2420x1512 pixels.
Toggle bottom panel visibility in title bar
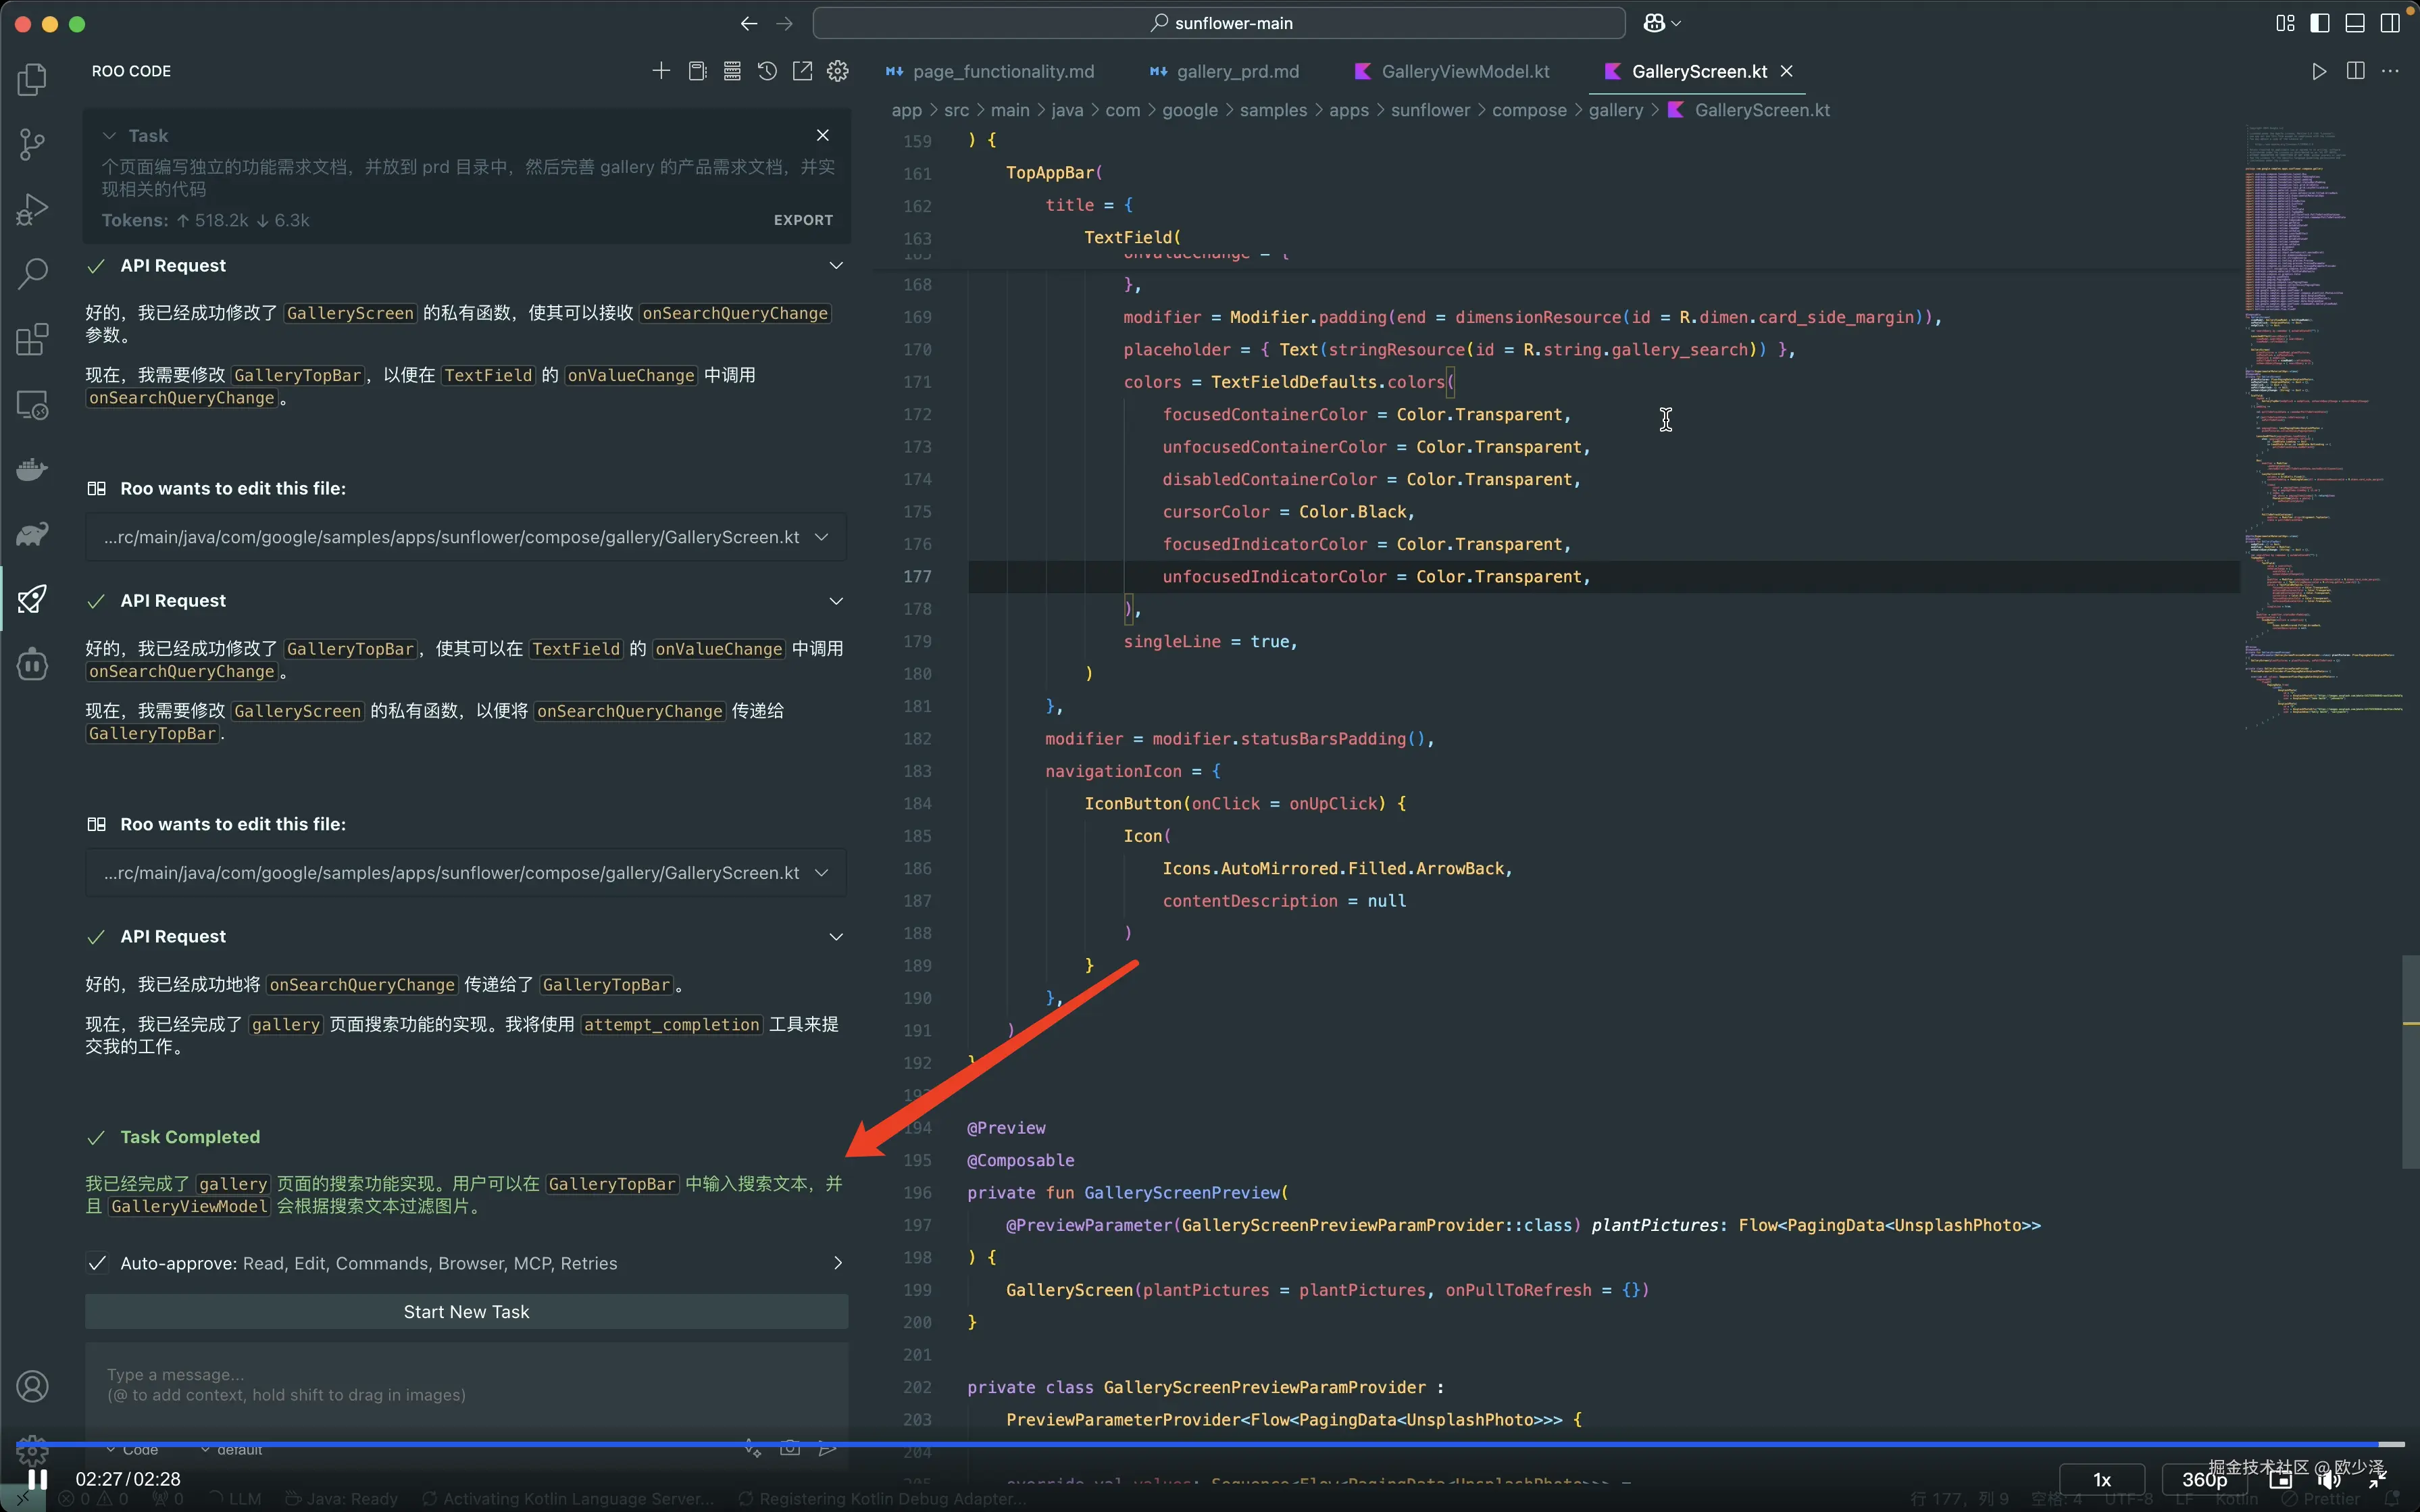coord(2355,23)
